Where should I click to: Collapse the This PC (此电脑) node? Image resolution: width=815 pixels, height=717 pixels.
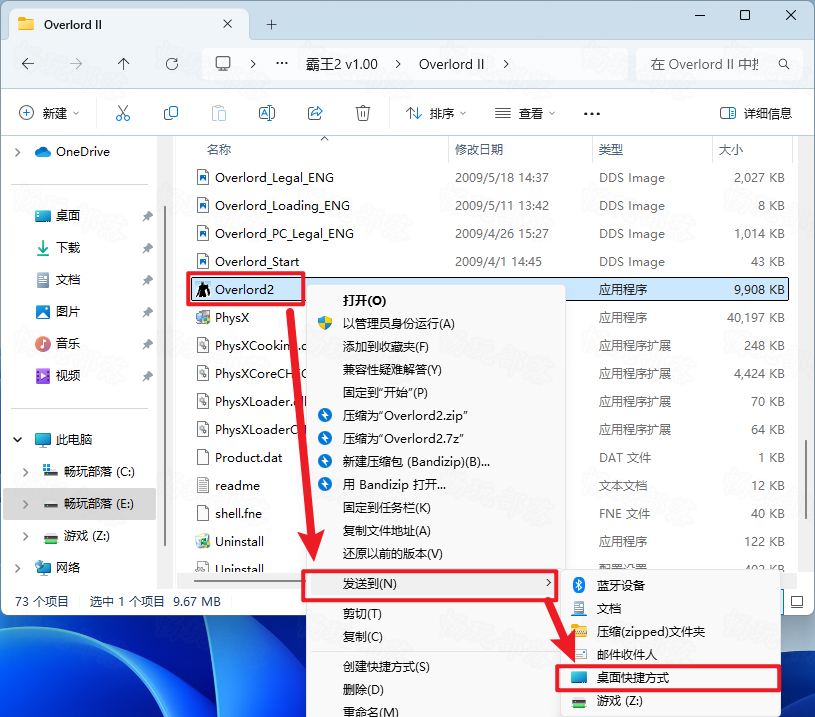click(18, 439)
